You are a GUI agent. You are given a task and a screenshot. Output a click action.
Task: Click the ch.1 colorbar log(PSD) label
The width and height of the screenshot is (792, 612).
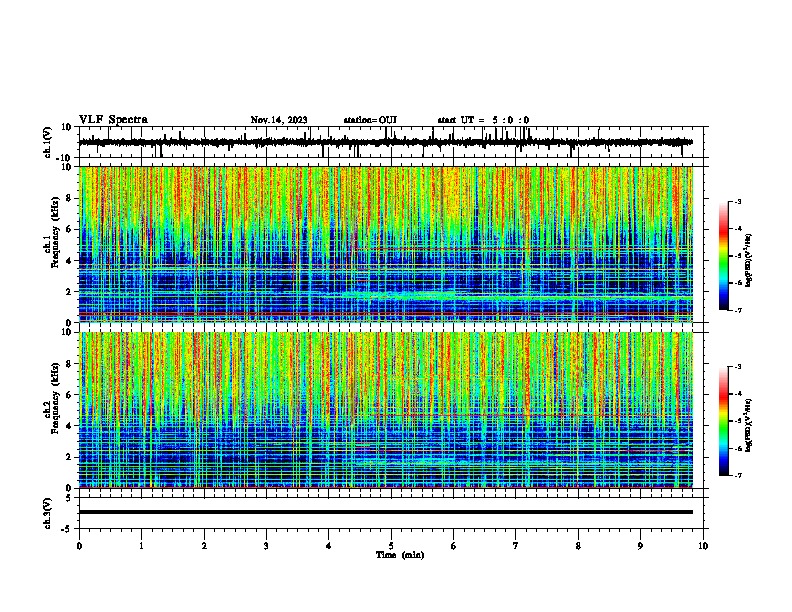click(748, 260)
